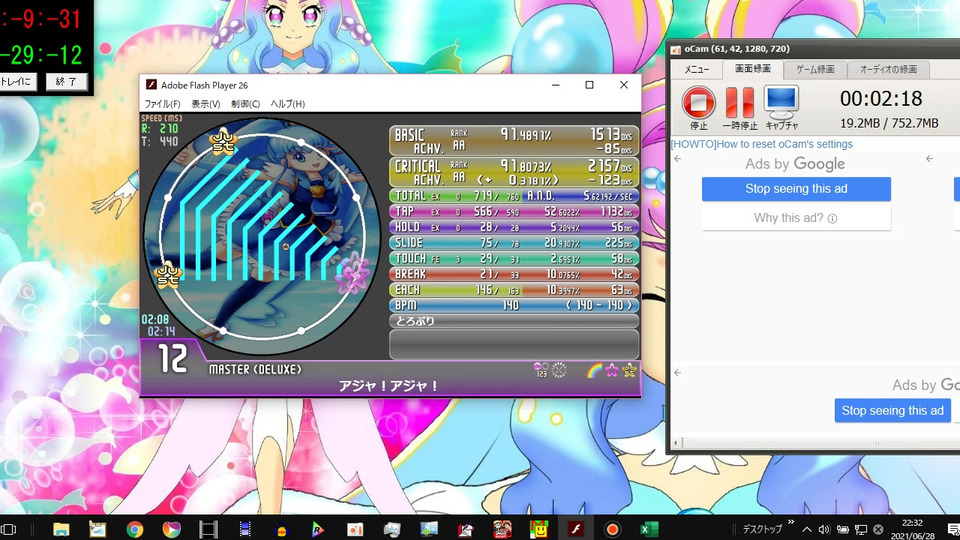Click the TOTAL notes row
This screenshot has width=960, height=540.
(514, 196)
